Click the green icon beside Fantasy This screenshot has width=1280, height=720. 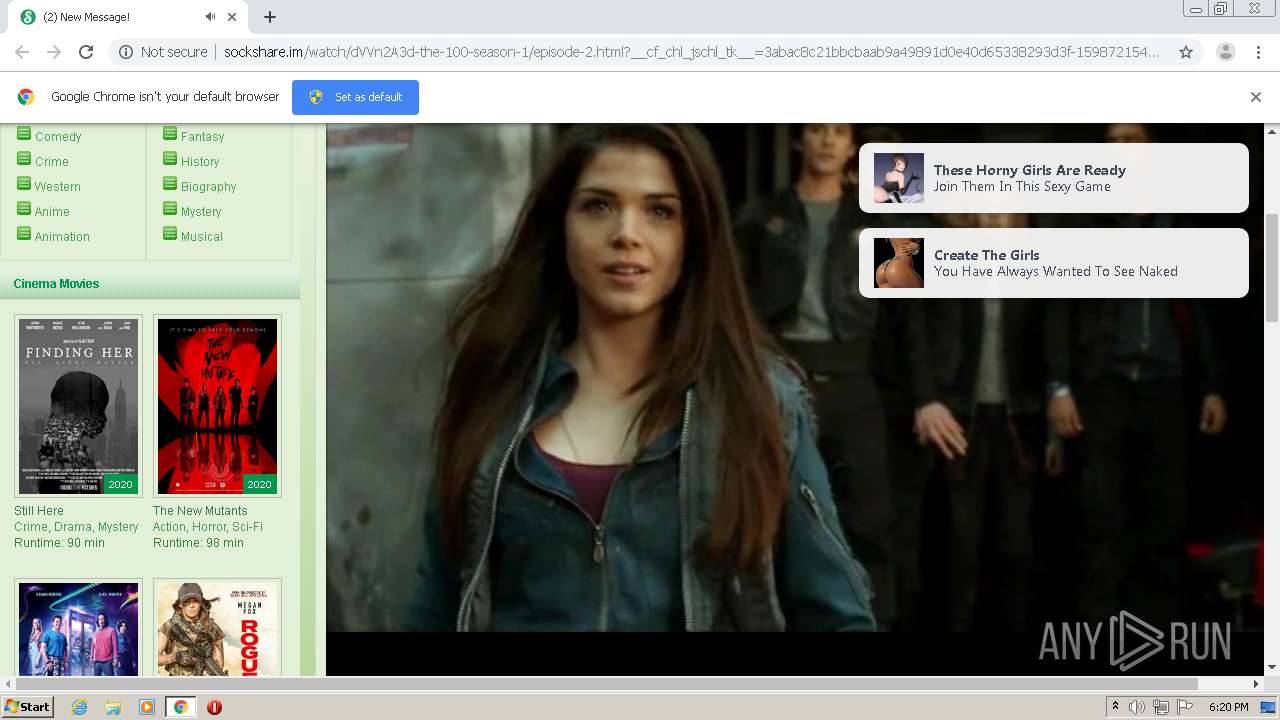(x=170, y=134)
